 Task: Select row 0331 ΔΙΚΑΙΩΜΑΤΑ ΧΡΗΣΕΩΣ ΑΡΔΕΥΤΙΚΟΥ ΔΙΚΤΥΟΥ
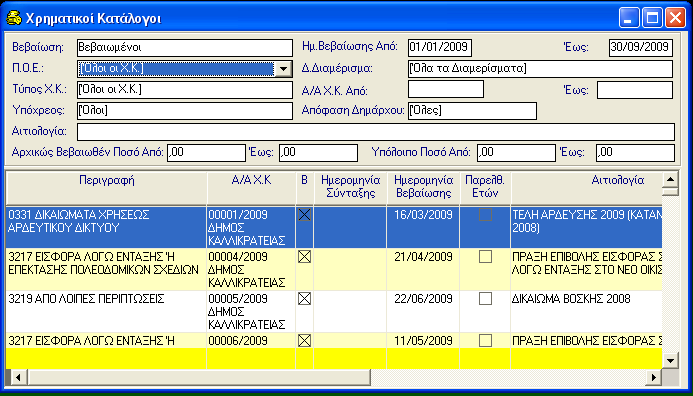334,227
